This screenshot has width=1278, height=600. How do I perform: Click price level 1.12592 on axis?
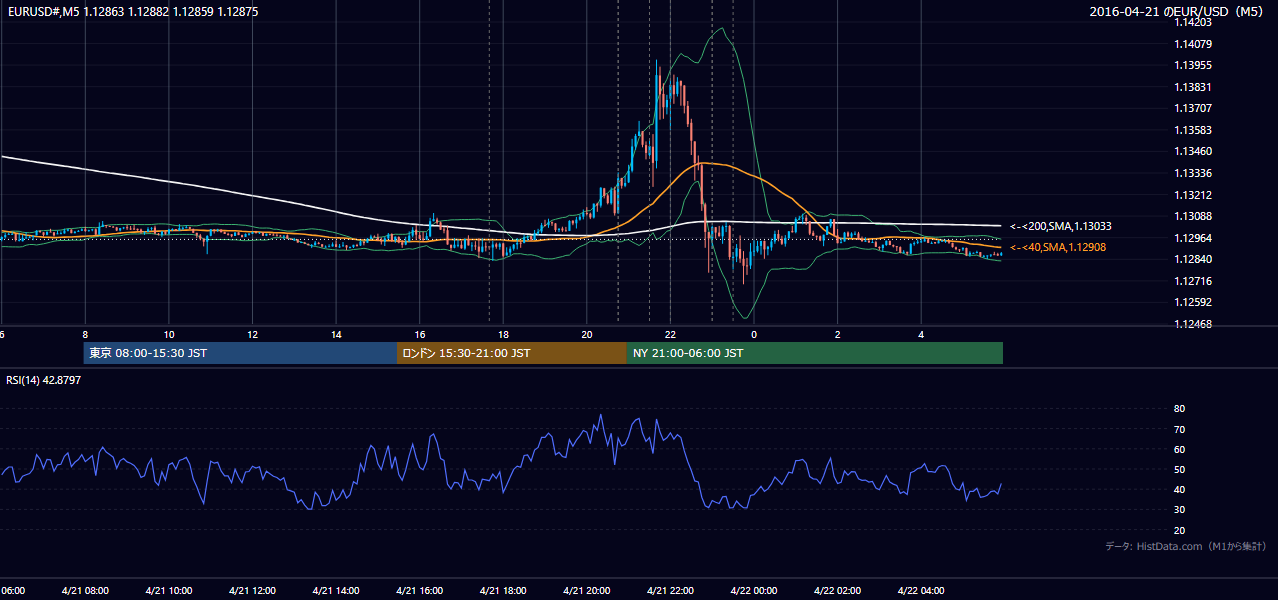click(x=1194, y=302)
